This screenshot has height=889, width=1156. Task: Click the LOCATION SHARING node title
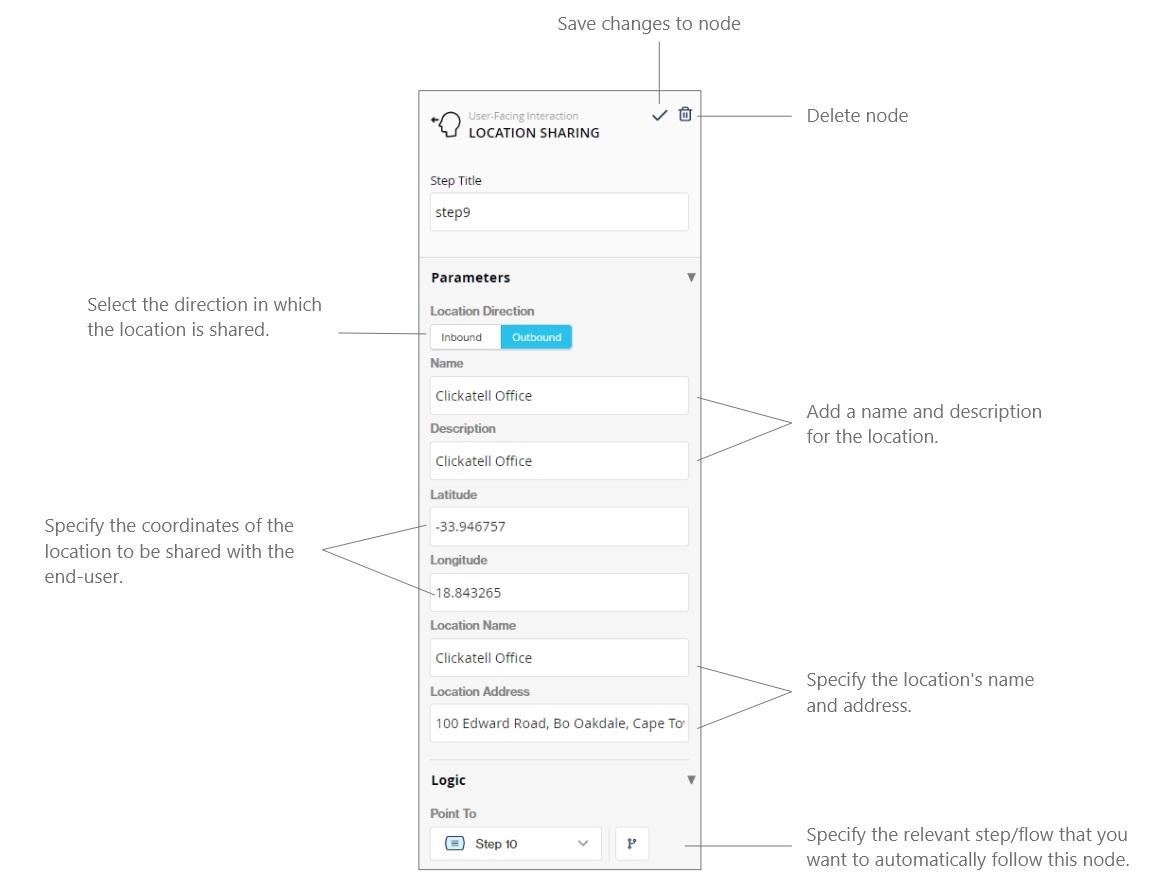click(534, 133)
